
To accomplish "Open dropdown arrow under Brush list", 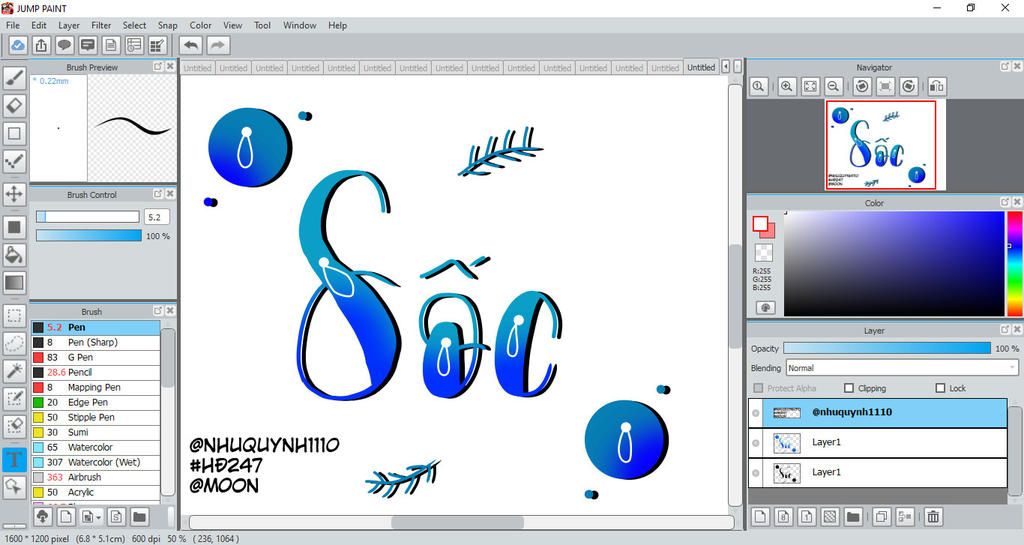I will (99, 518).
